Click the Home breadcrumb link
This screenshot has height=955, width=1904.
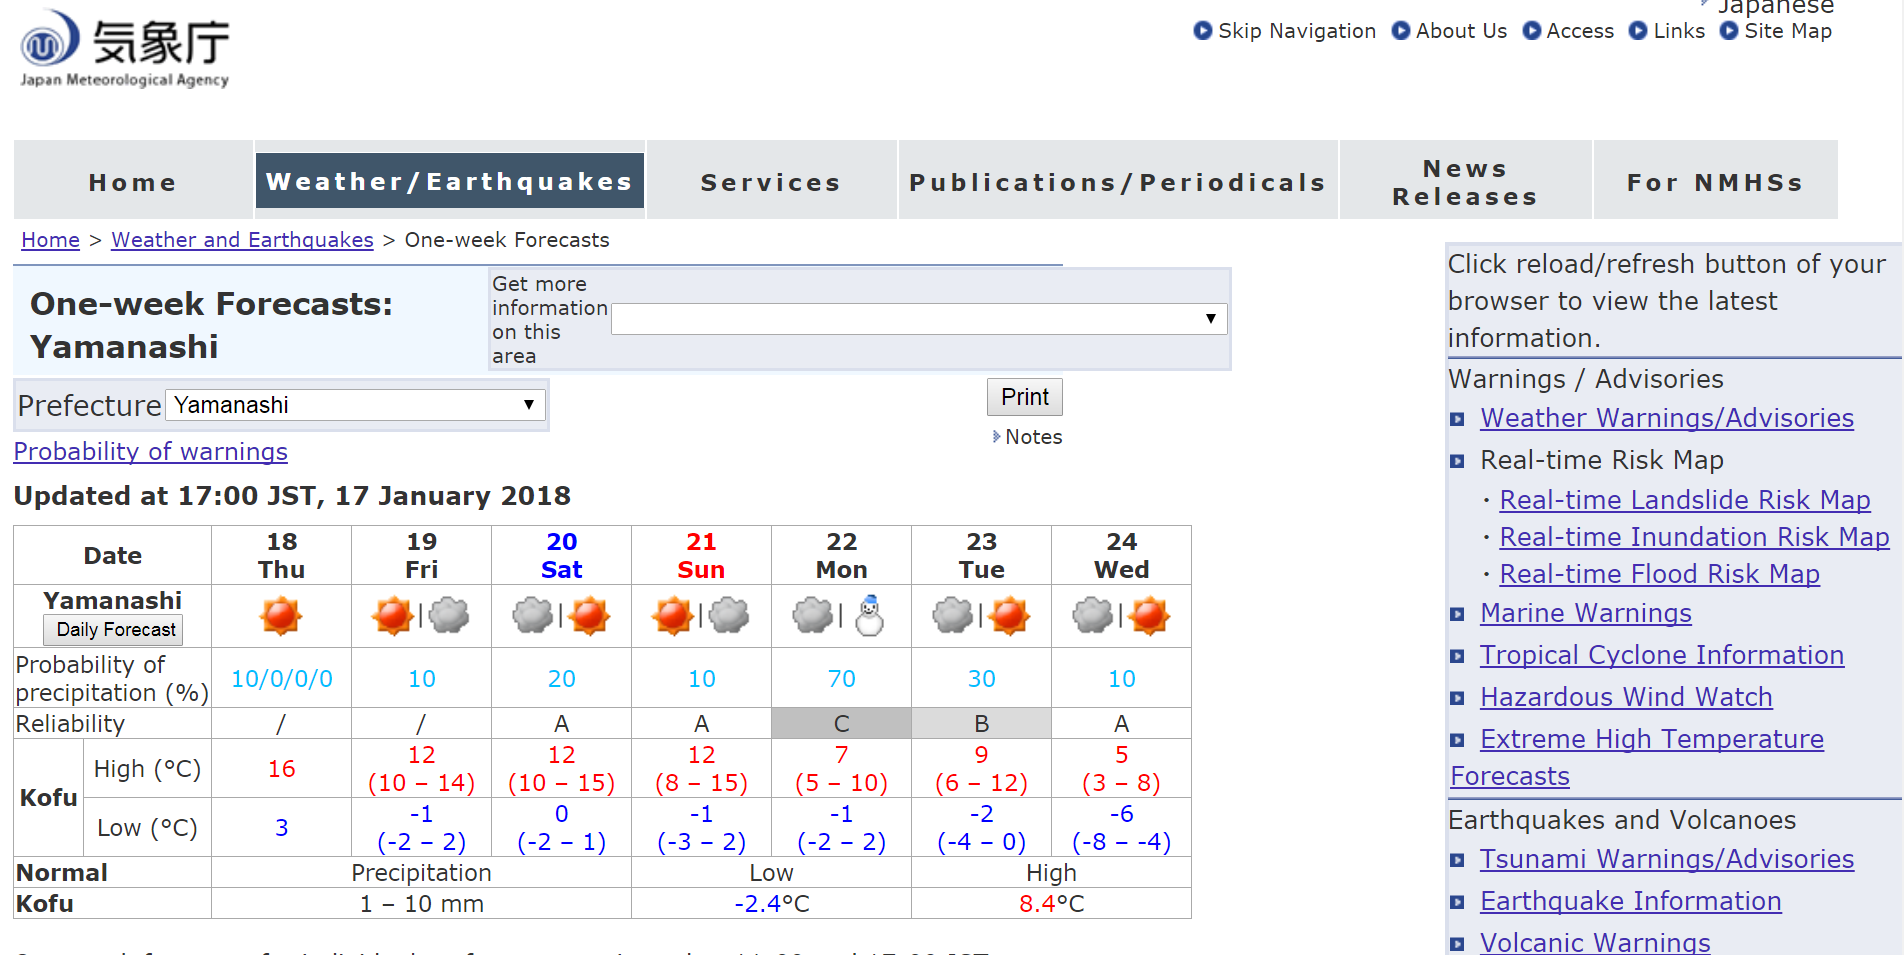coord(50,240)
